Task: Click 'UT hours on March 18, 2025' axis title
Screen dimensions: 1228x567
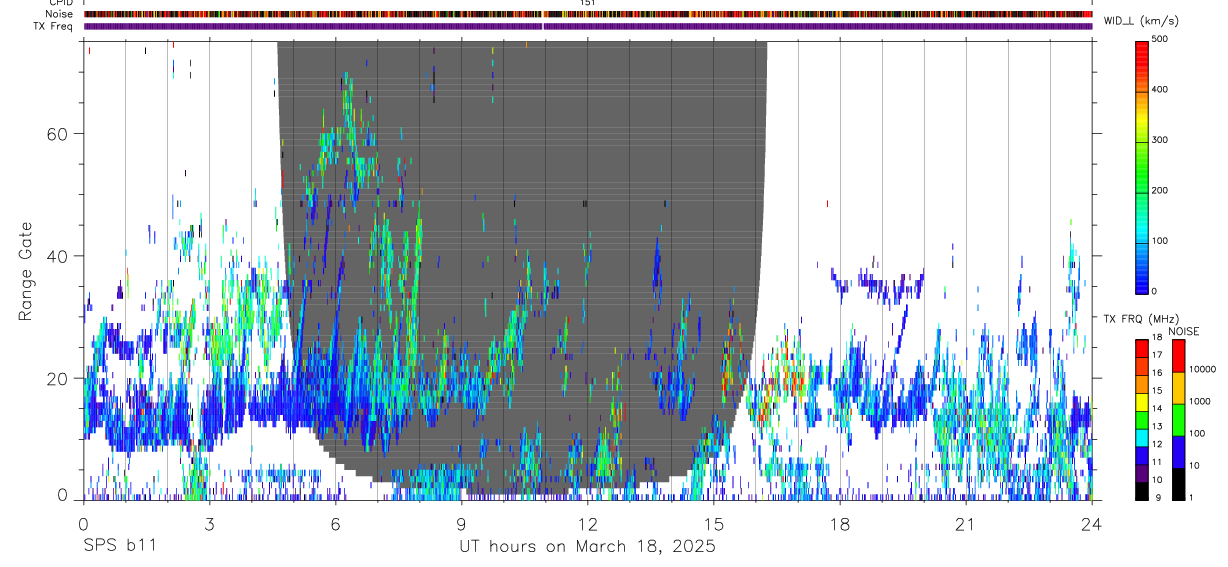Action: point(587,547)
